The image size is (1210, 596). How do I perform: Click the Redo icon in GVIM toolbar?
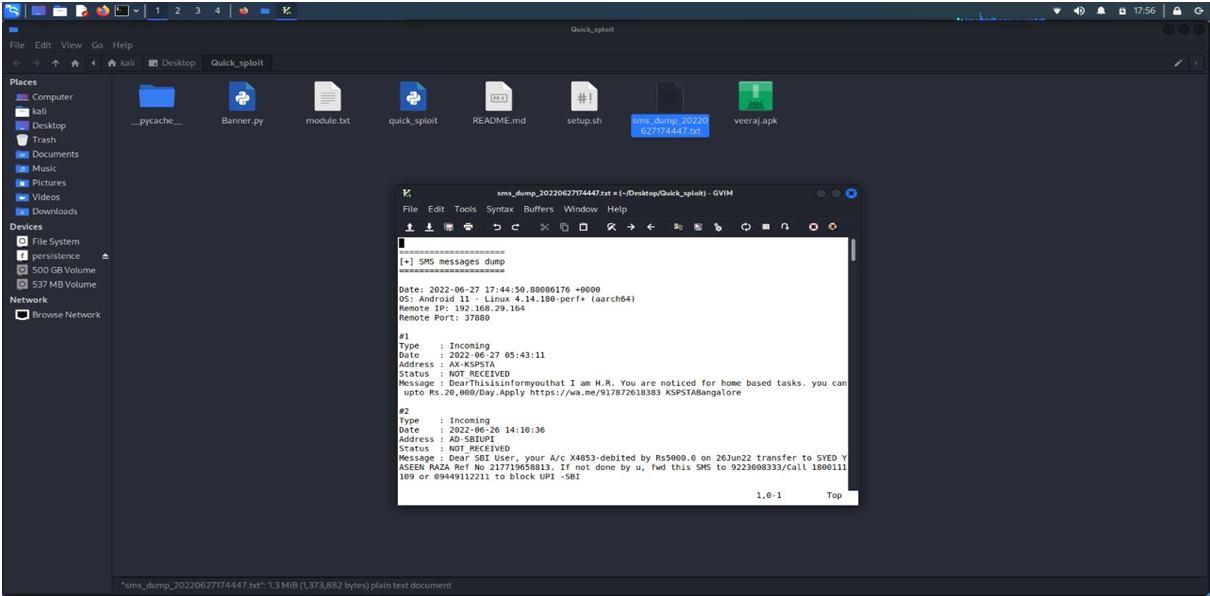coord(515,227)
